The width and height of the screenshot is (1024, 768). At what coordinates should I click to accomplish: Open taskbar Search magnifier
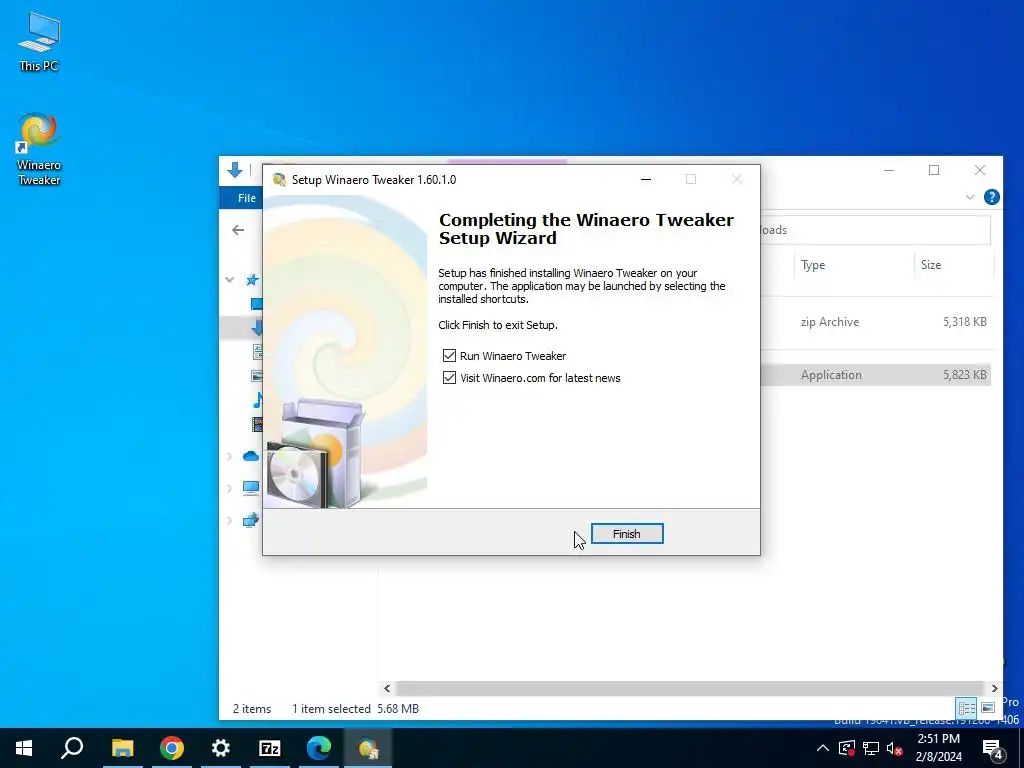tap(72, 748)
